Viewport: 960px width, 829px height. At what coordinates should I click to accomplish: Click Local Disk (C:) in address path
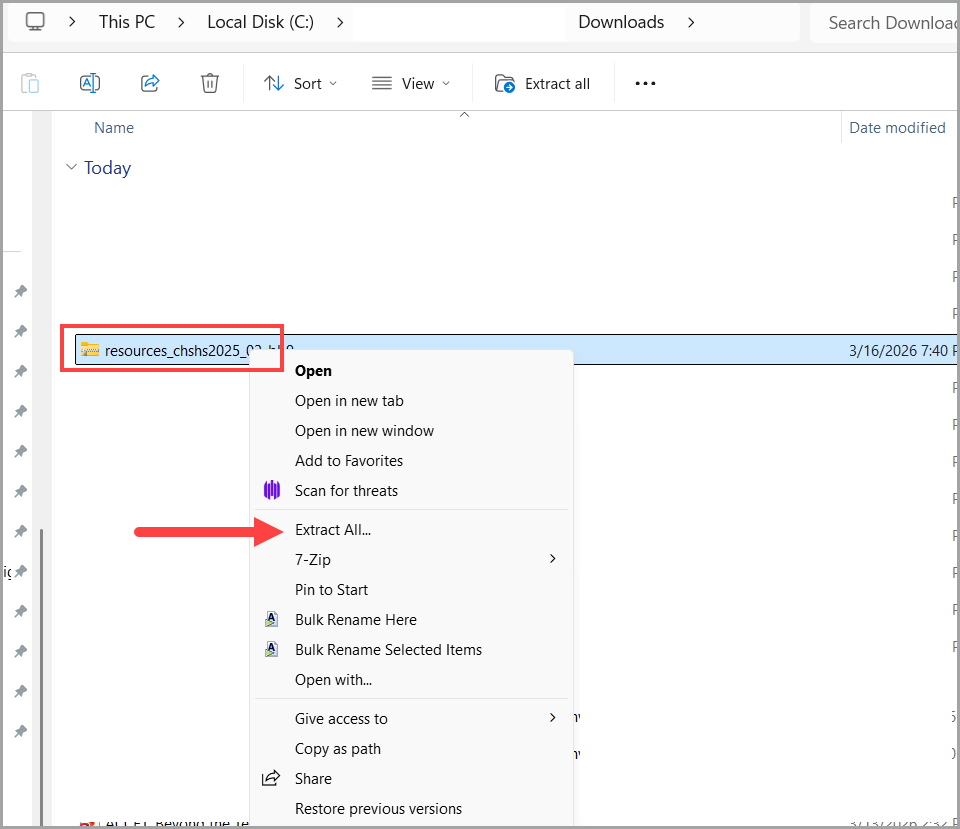(260, 22)
